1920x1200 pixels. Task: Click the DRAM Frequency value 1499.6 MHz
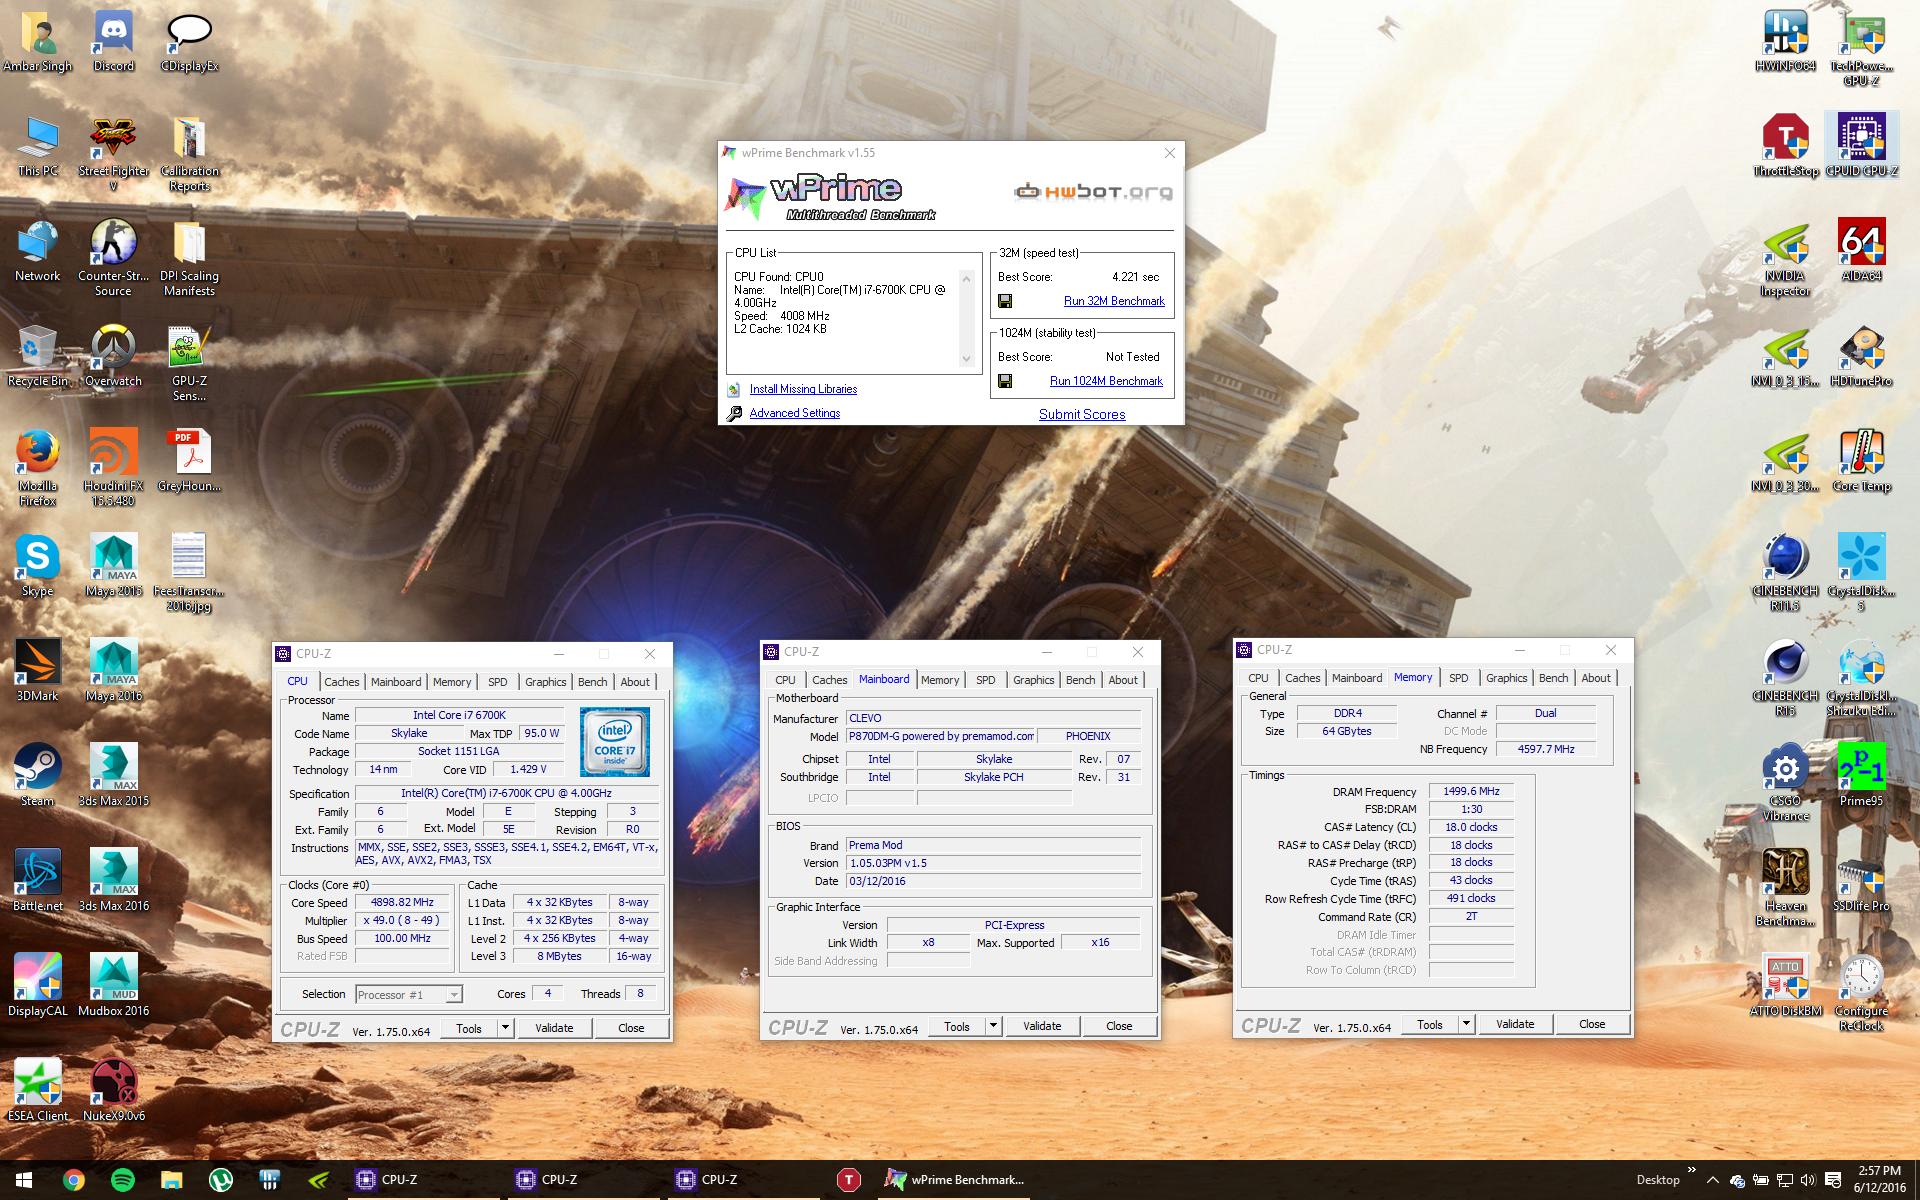pyautogui.click(x=1471, y=791)
